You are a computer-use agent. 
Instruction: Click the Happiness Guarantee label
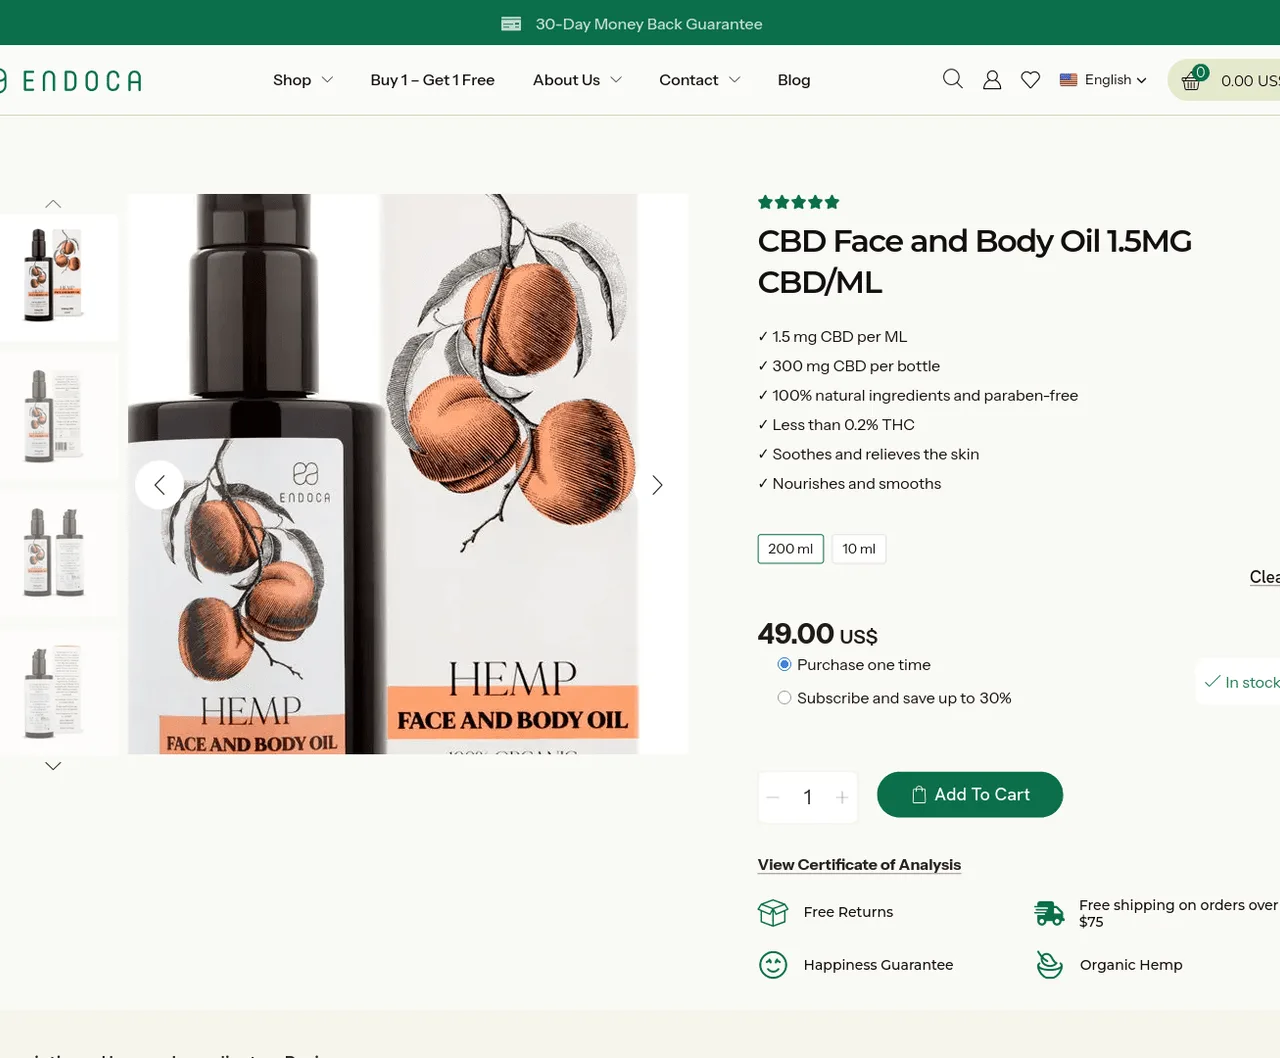(x=878, y=965)
